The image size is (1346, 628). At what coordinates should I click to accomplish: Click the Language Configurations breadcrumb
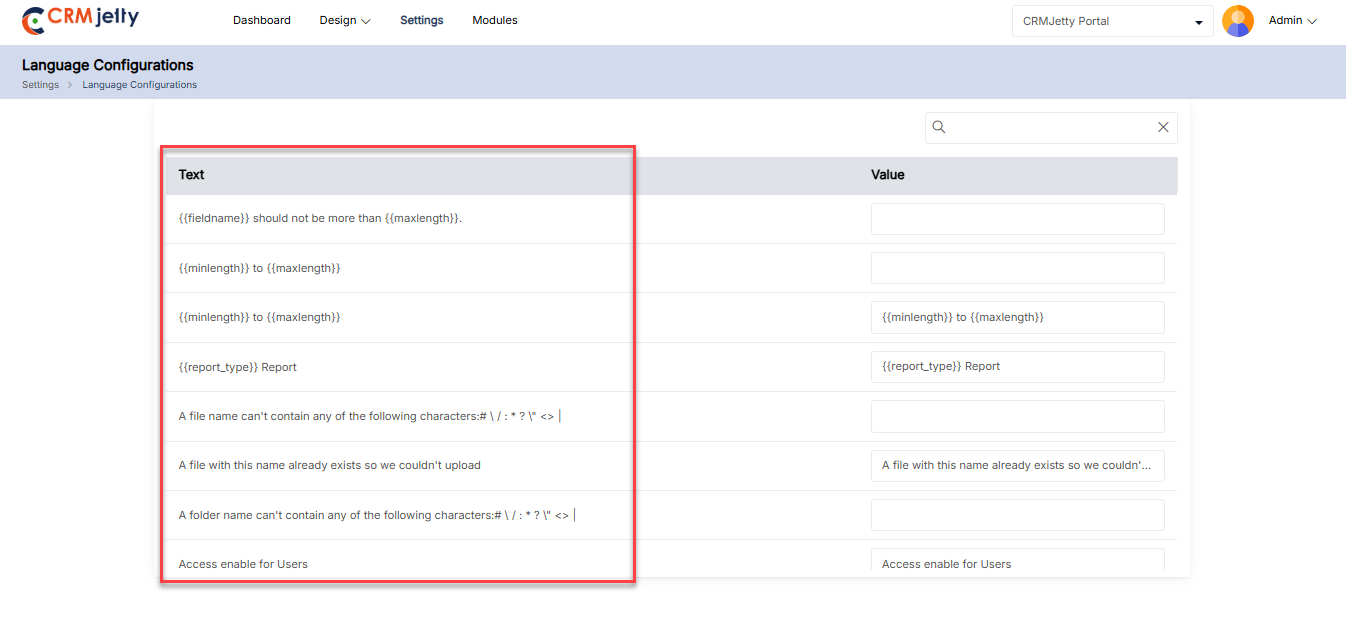pos(139,85)
